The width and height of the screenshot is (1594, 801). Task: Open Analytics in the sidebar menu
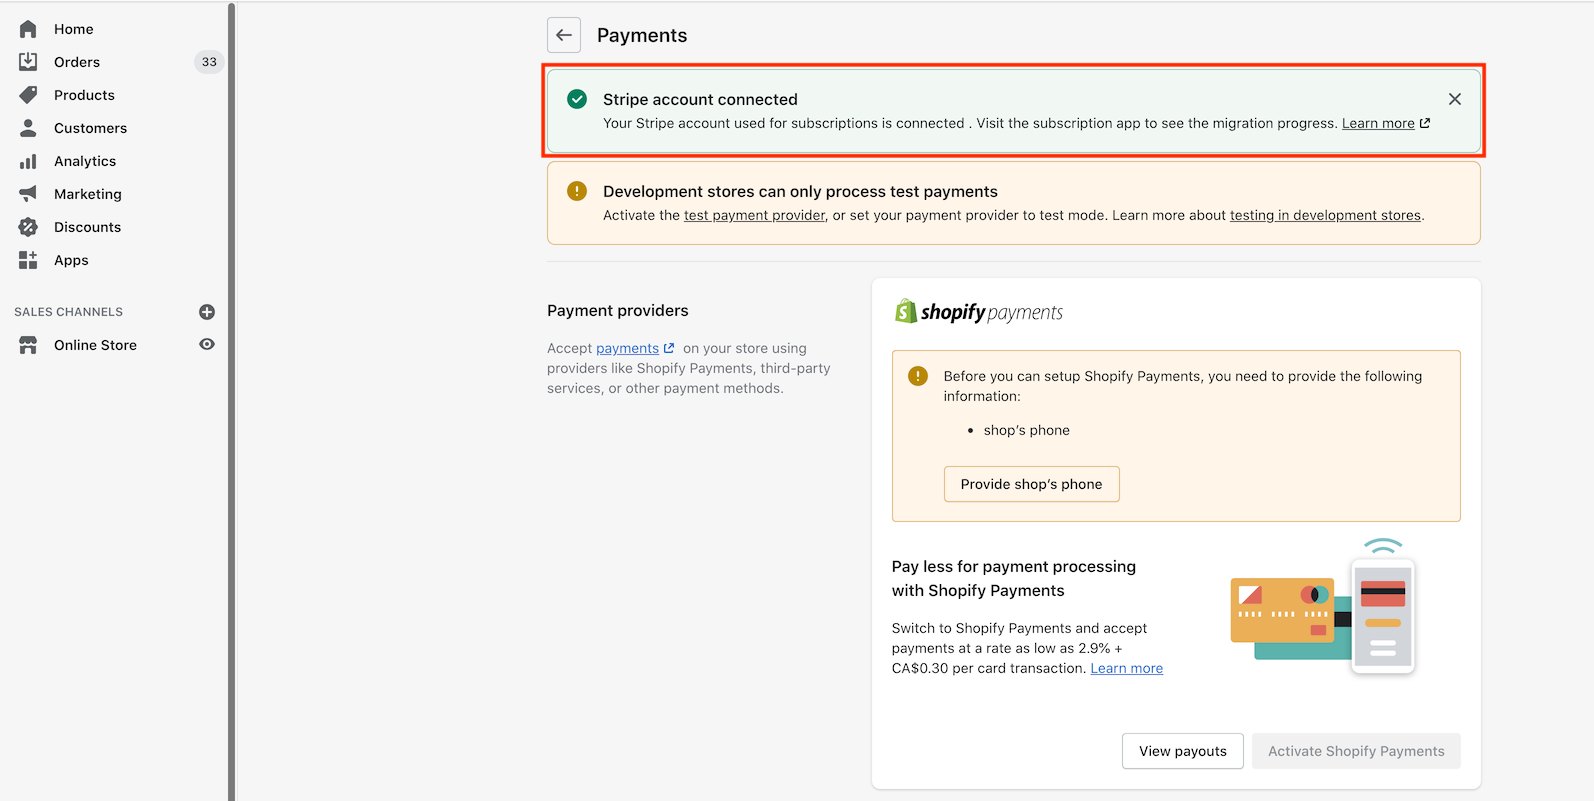(85, 161)
